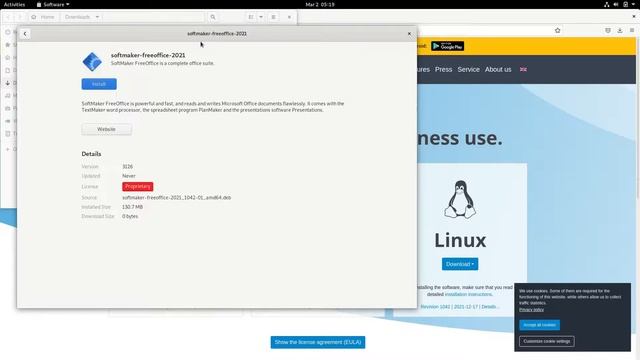Switch language via UK flag icon

tap(523, 70)
